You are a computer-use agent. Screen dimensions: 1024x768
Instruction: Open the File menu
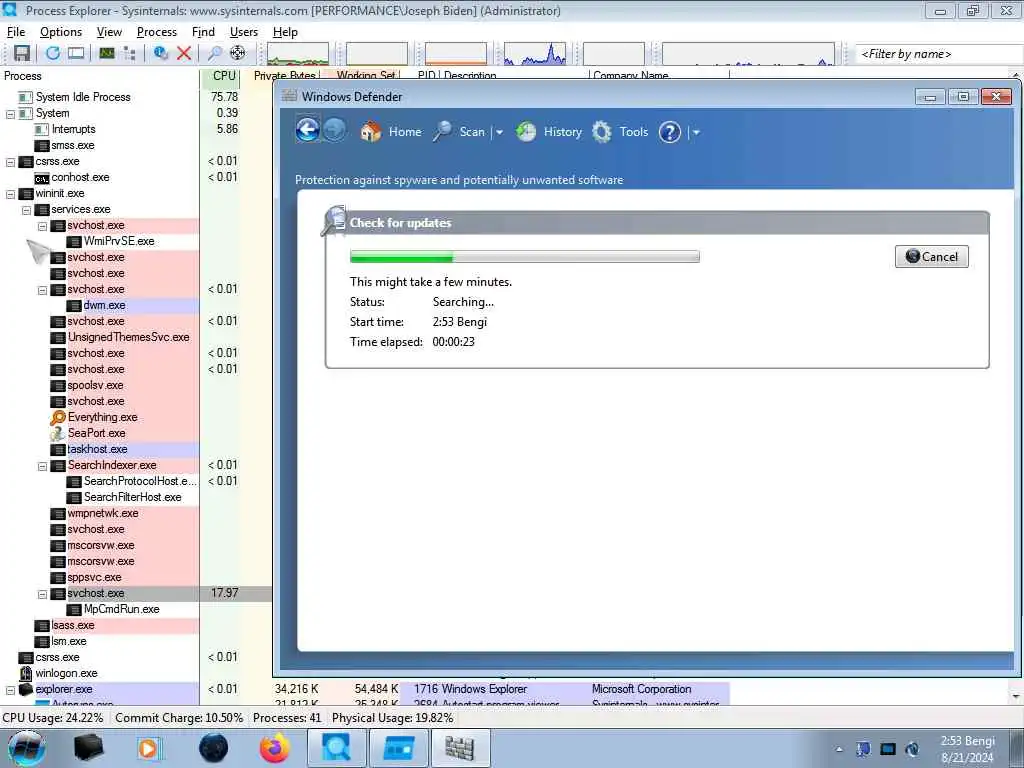[x=16, y=32]
